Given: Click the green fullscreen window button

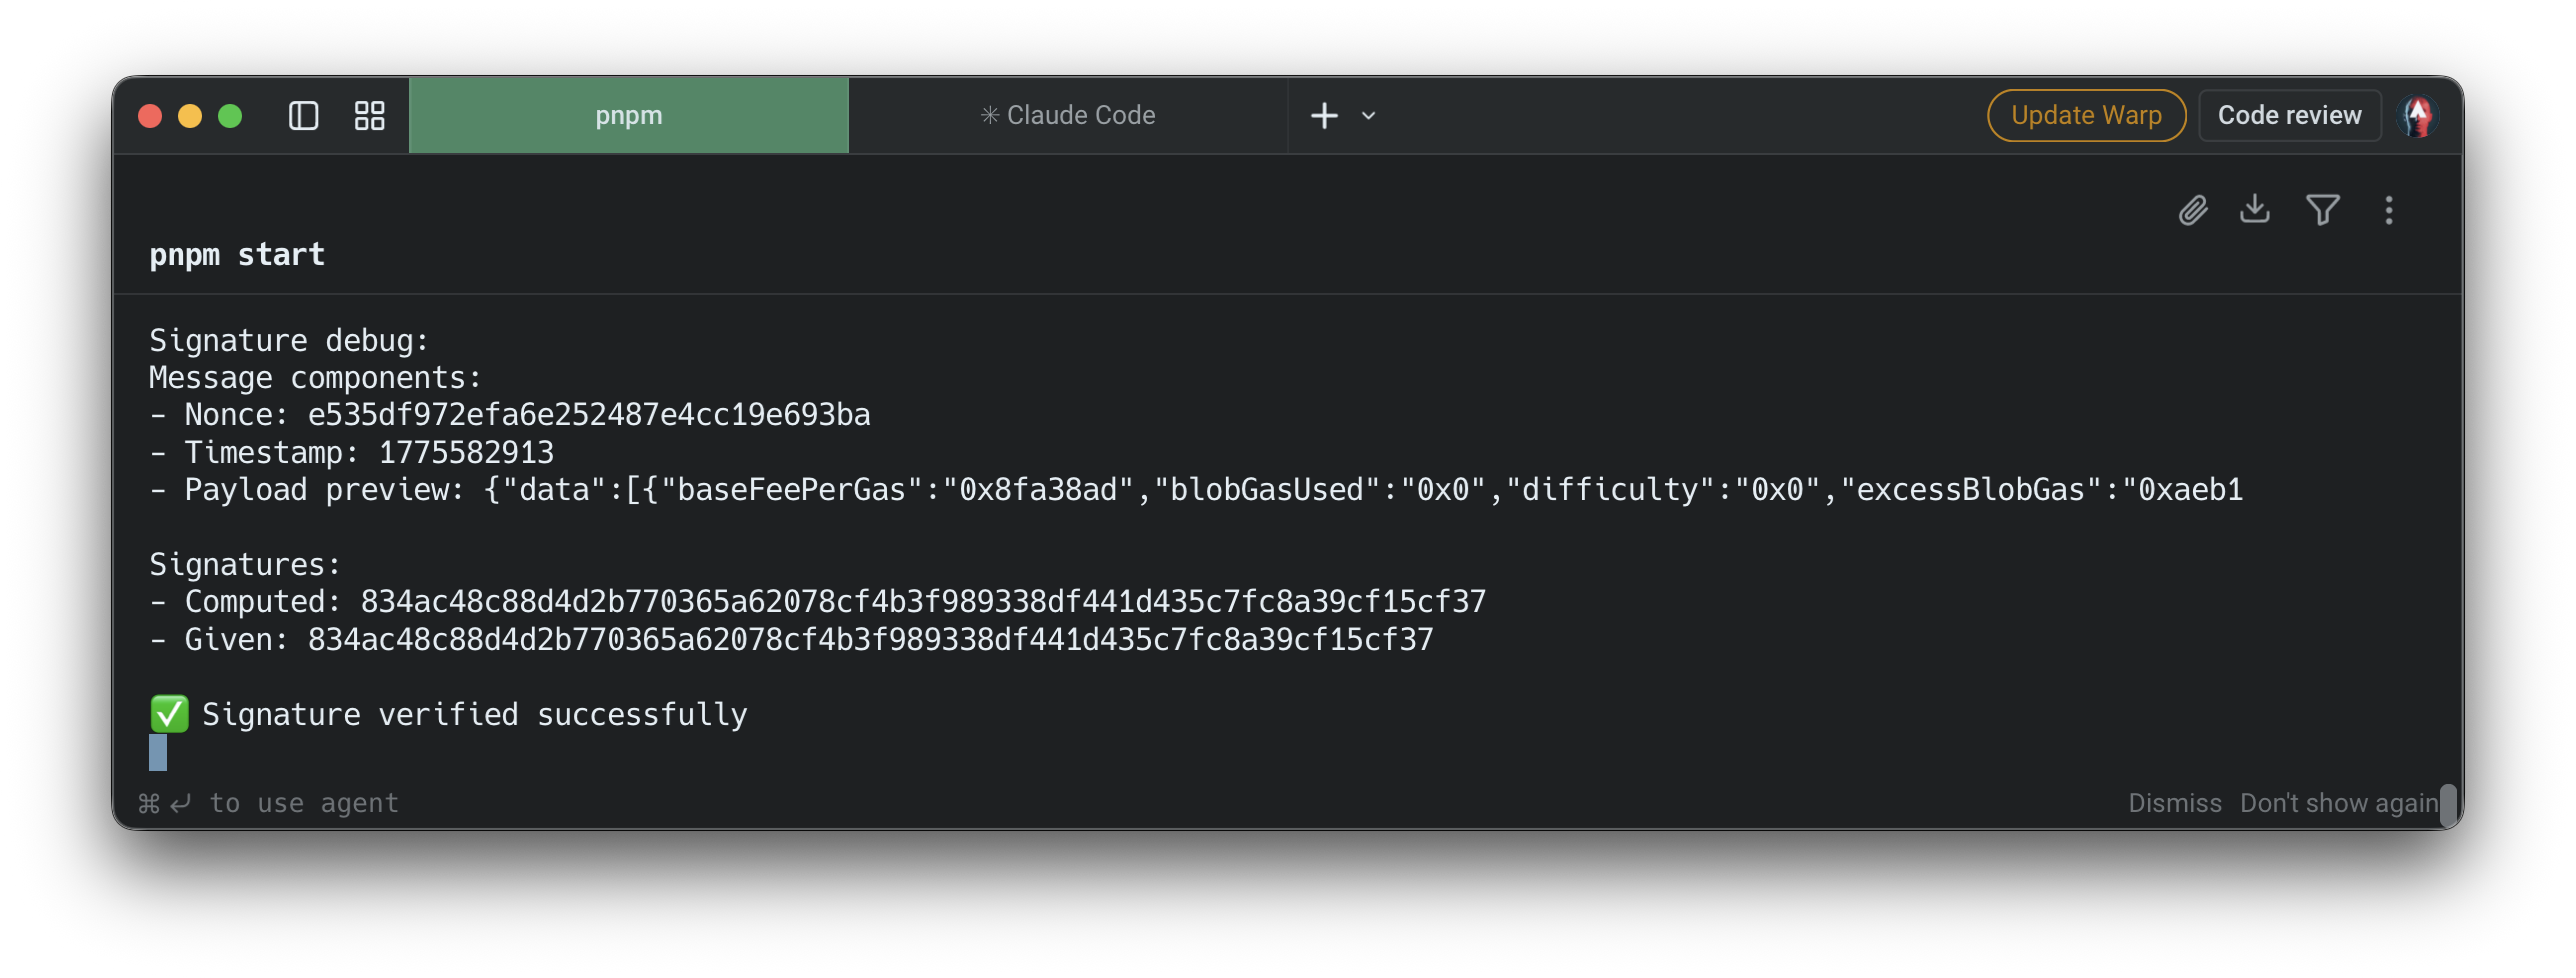Looking at the screenshot, I should [230, 116].
